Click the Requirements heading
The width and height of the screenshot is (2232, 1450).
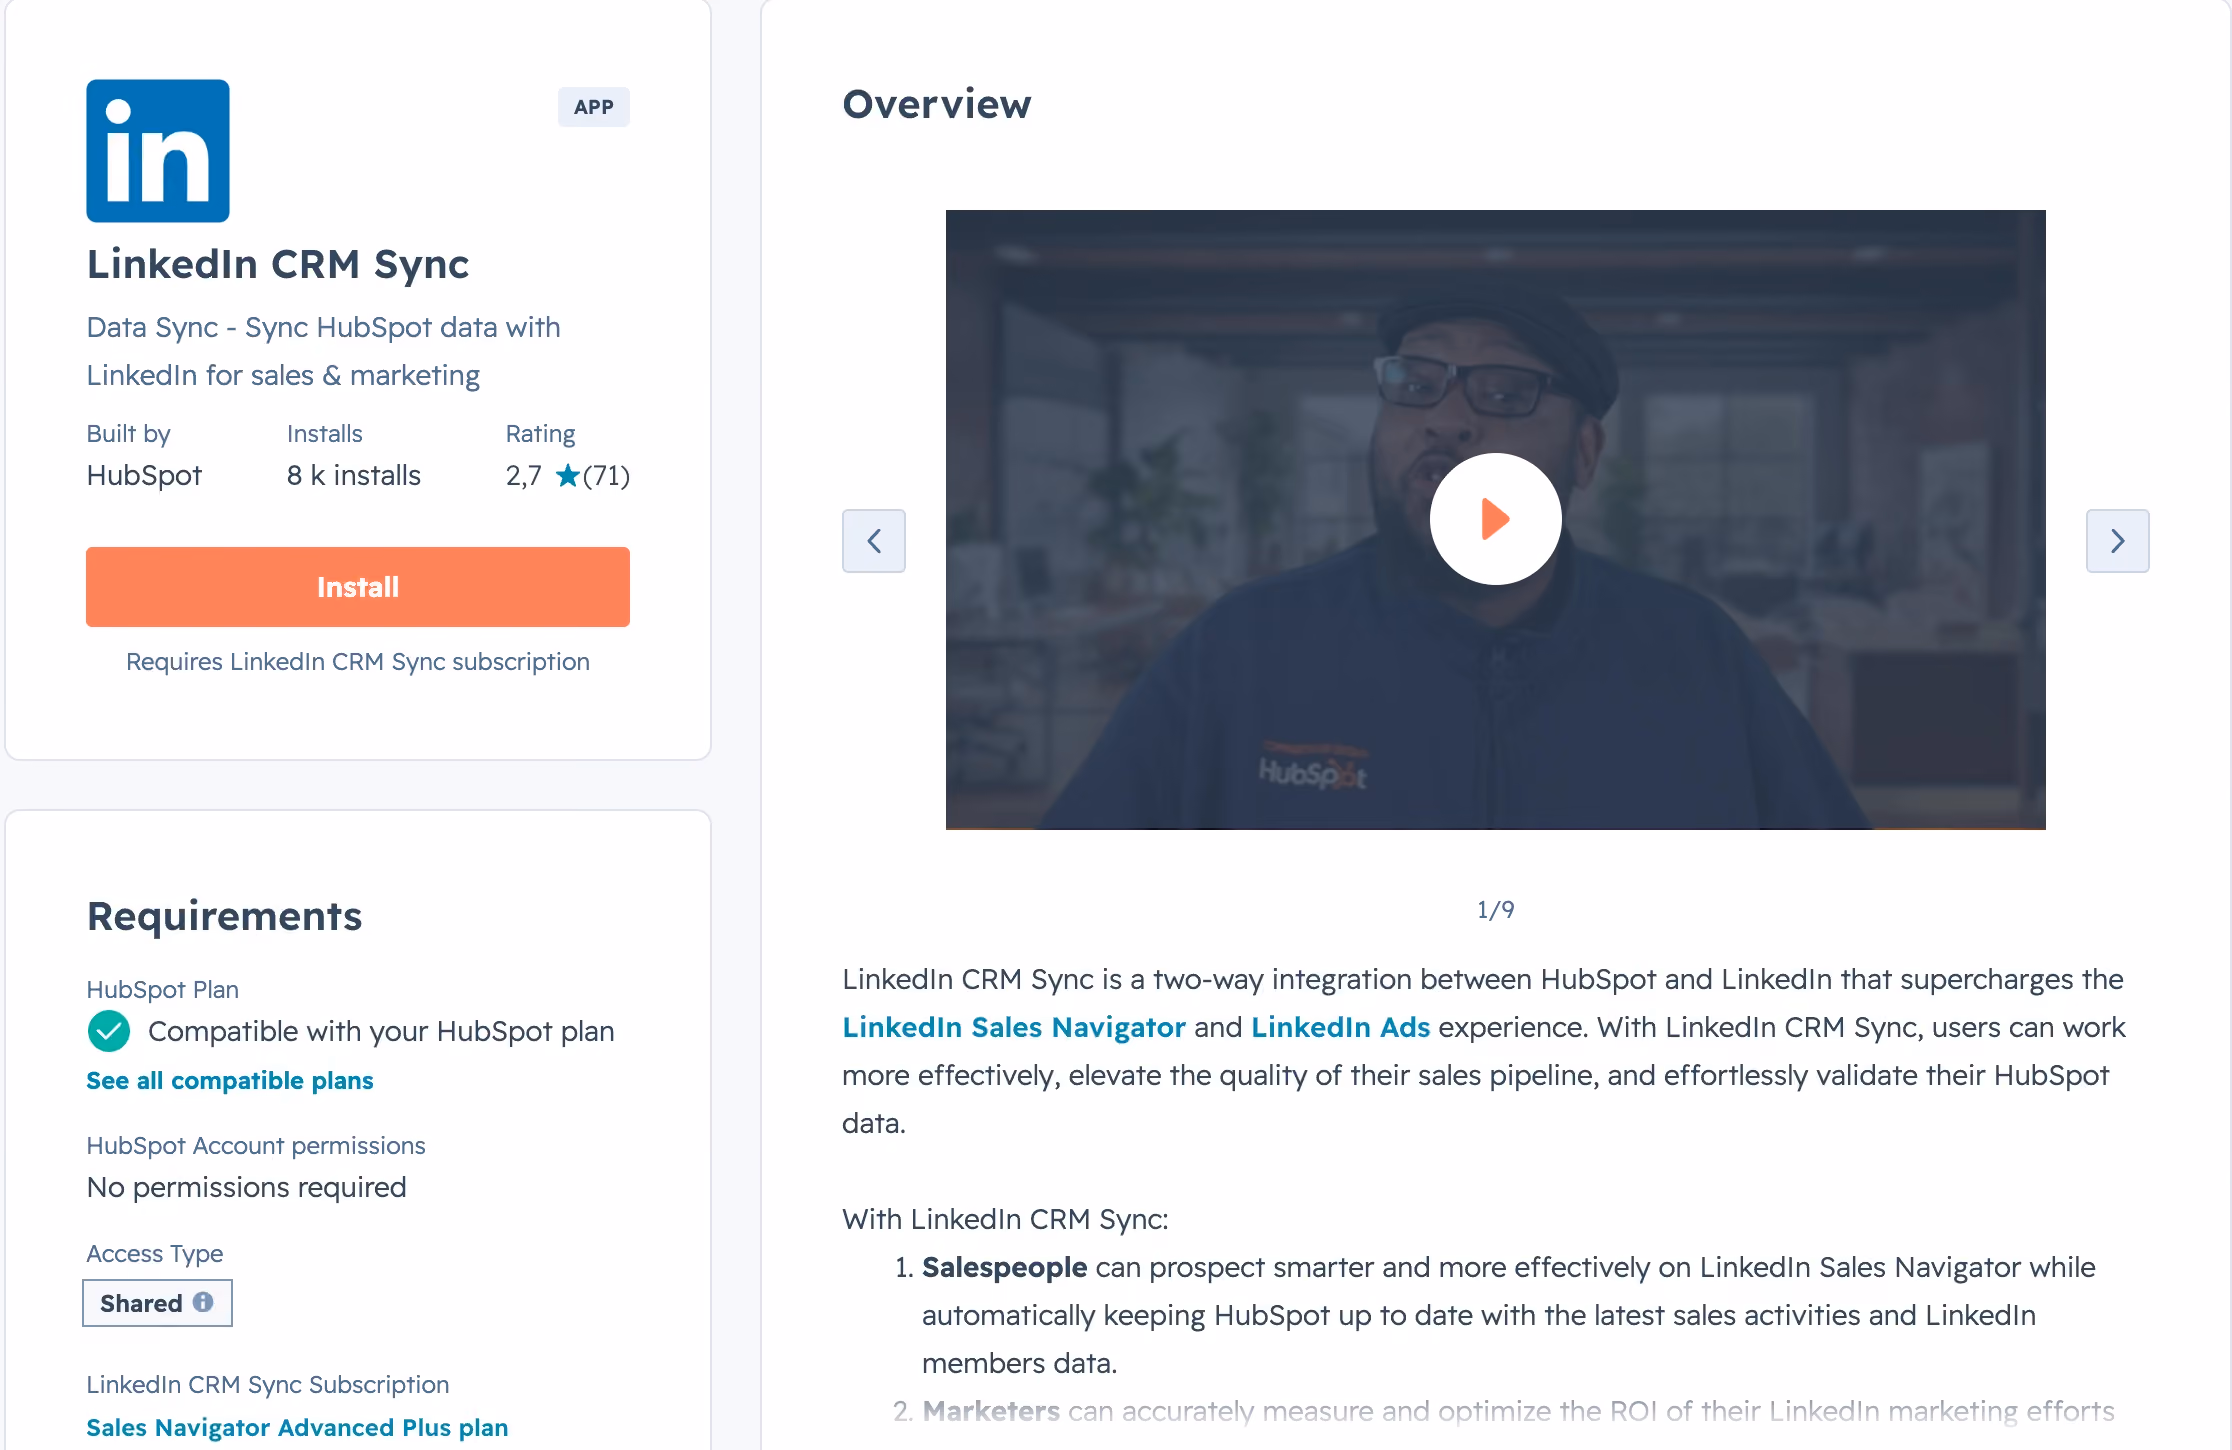[225, 917]
